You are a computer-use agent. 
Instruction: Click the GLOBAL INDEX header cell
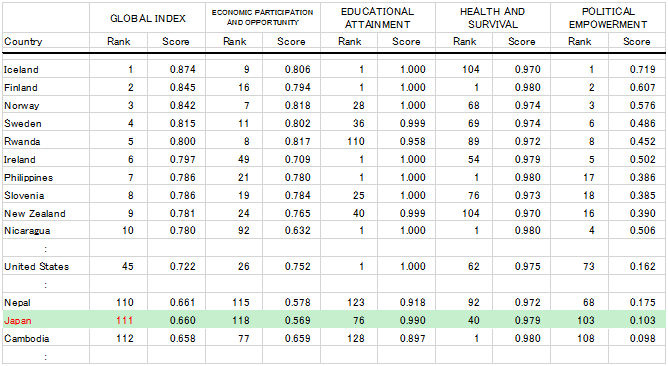click(148, 18)
